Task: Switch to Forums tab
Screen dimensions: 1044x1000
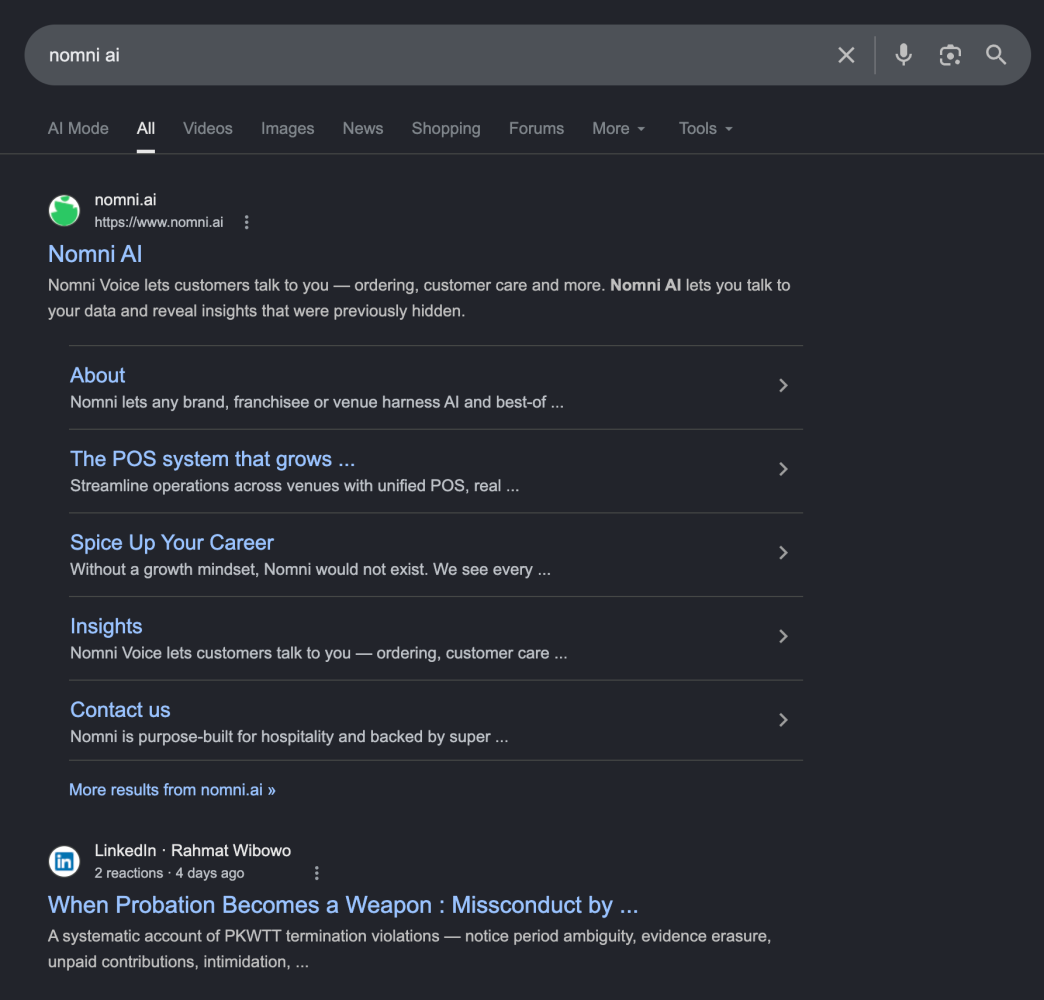Action: pos(537,128)
